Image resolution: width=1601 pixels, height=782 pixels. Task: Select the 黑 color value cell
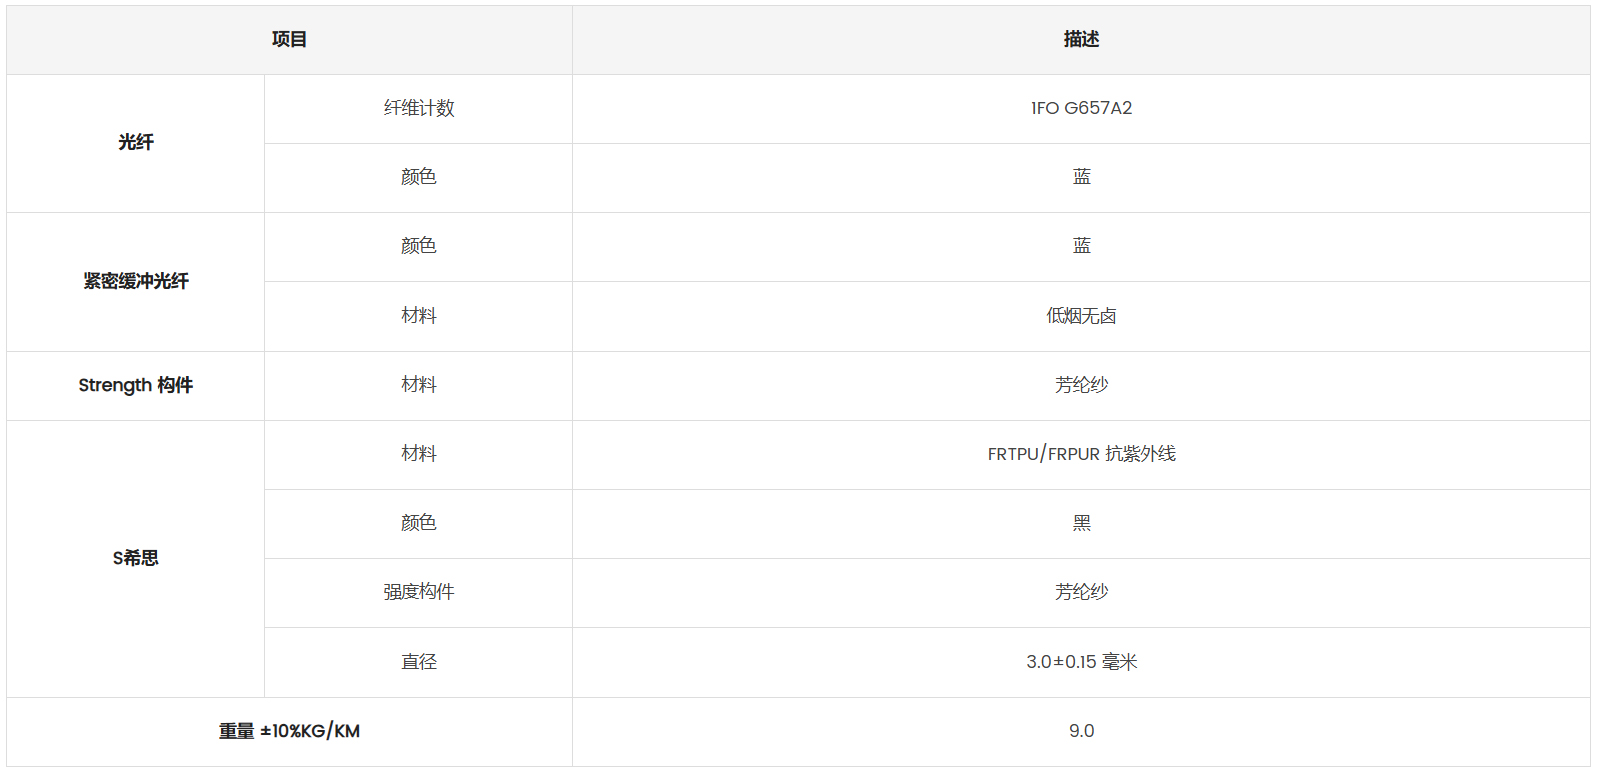(x=1081, y=524)
